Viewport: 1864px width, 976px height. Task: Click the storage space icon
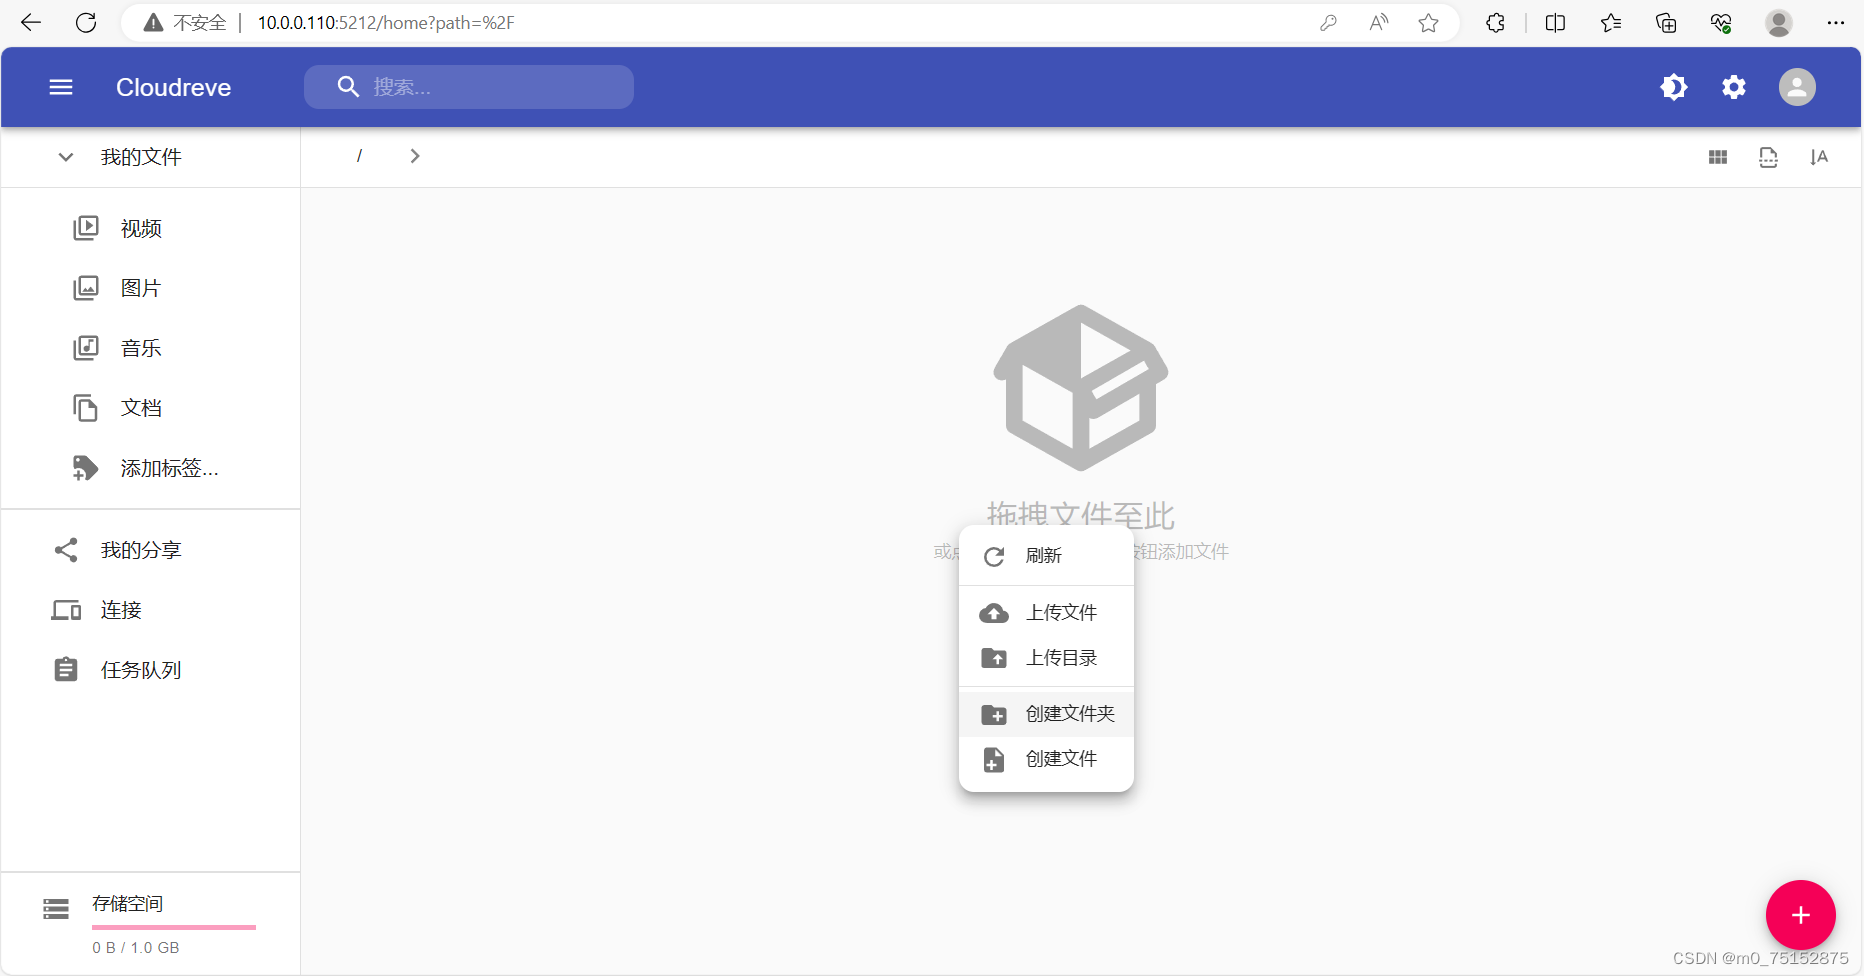(56, 909)
